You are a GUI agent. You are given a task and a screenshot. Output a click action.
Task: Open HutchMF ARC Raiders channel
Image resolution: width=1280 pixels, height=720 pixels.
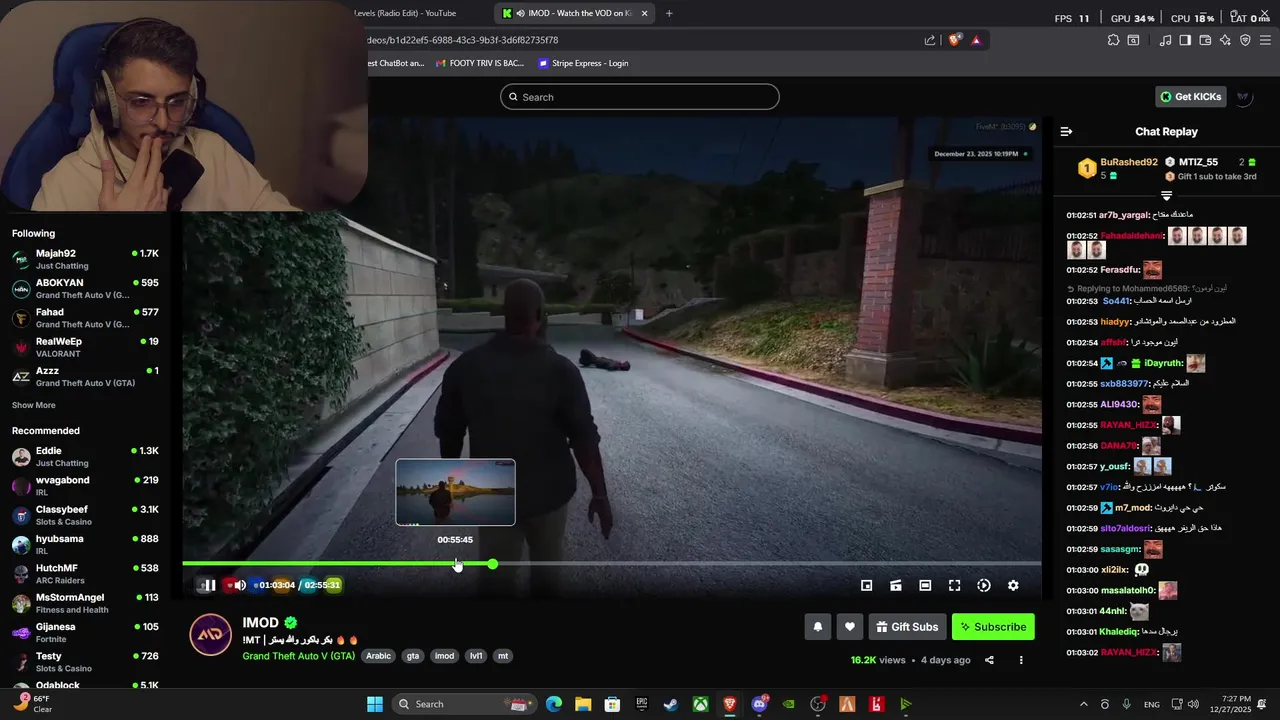tap(85, 574)
